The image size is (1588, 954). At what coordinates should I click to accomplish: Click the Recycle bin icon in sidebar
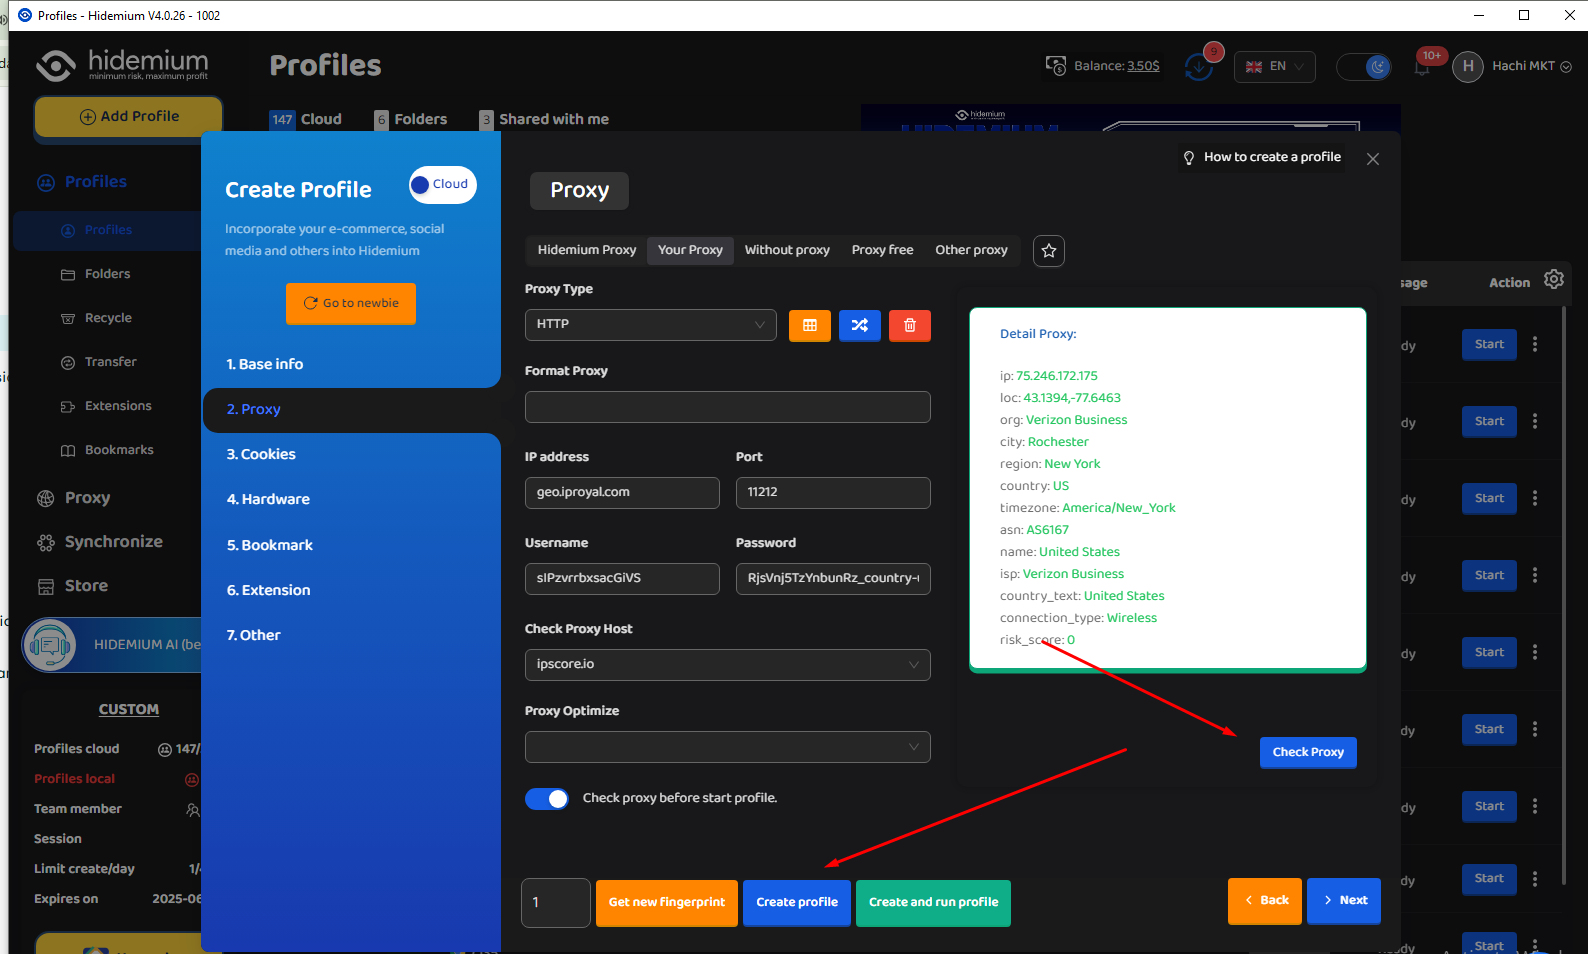click(68, 319)
